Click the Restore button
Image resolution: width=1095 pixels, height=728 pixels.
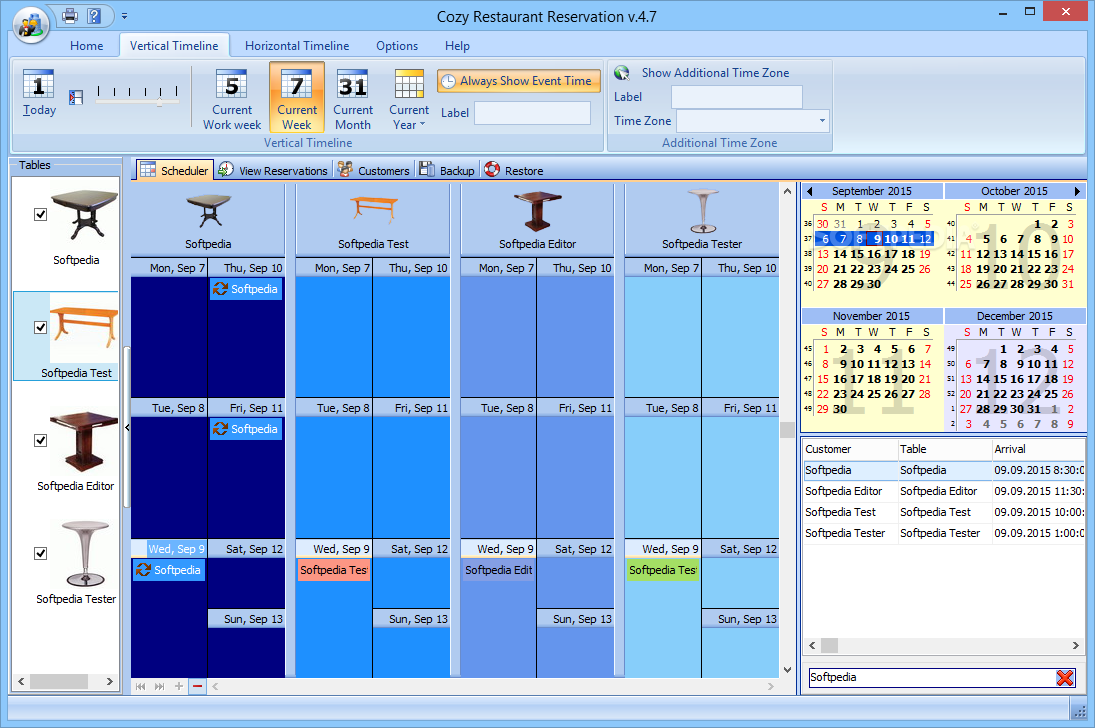pos(514,170)
